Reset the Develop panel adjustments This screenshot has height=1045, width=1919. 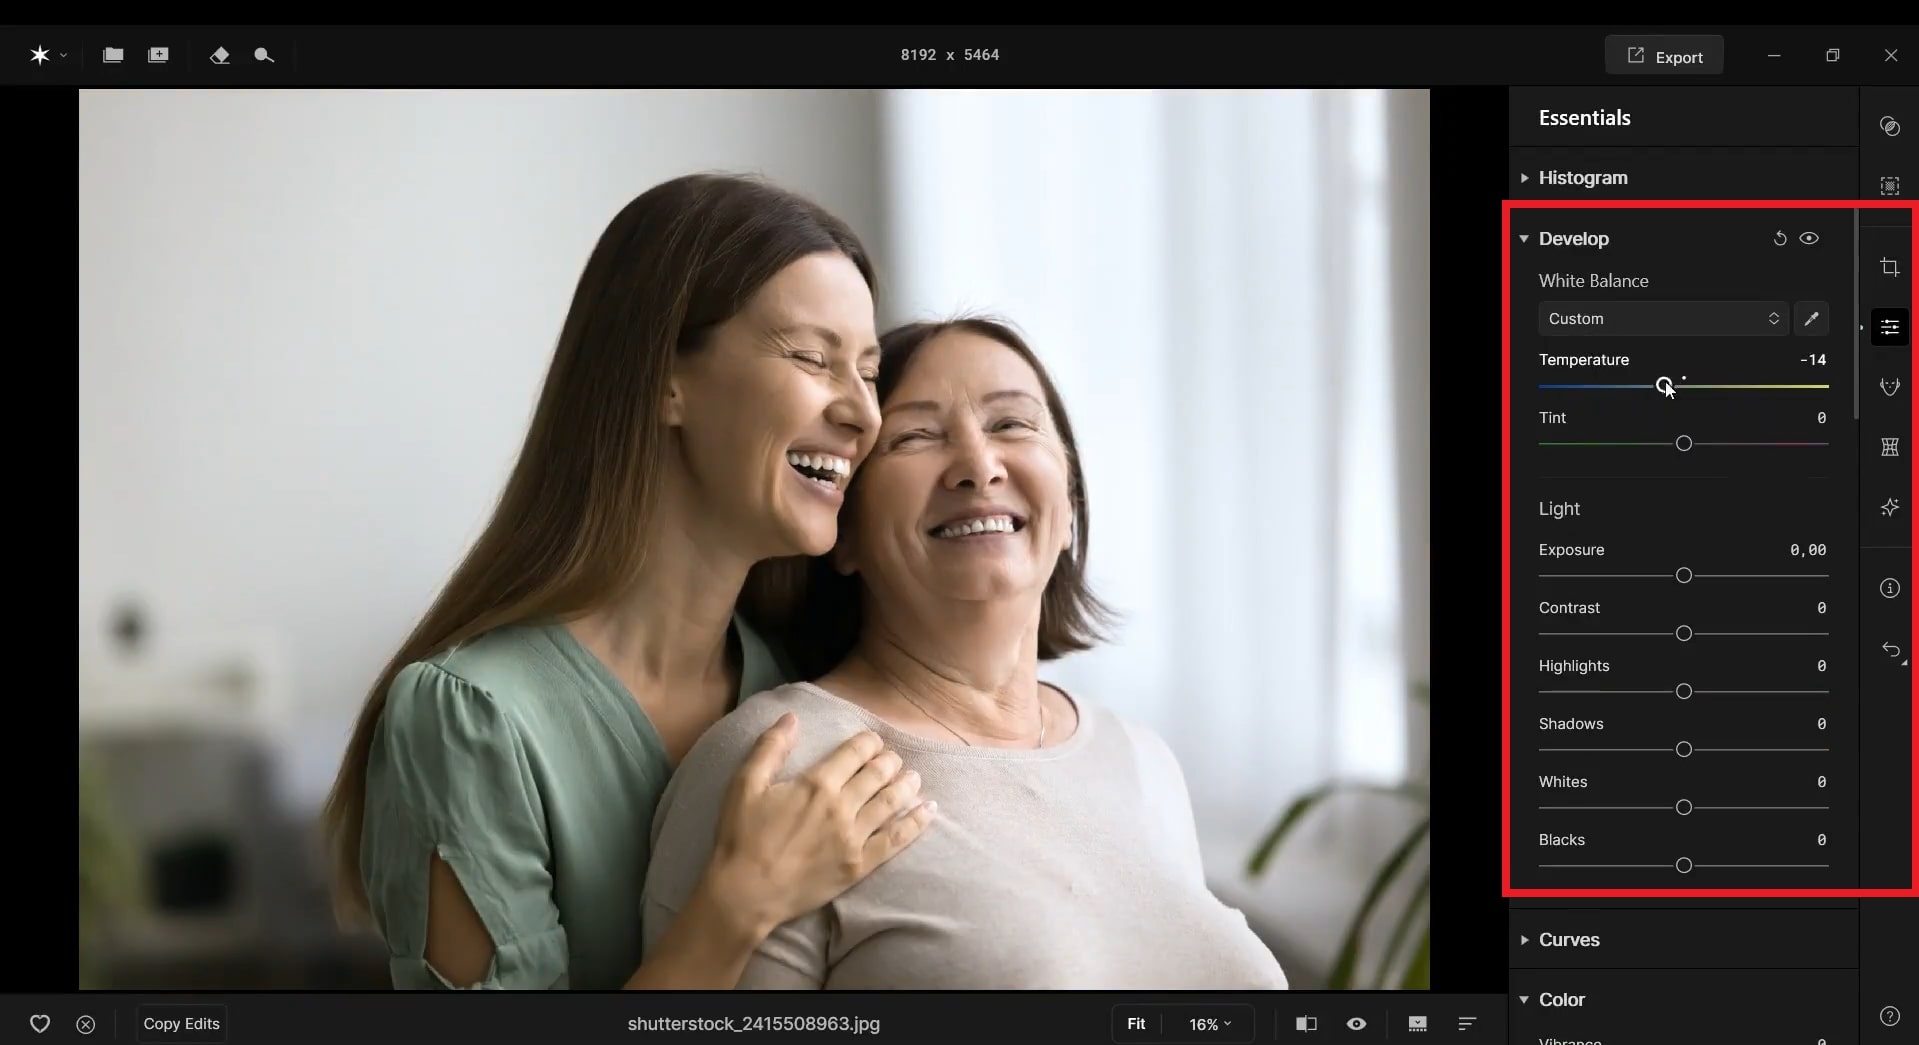click(x=1780, y=238)
